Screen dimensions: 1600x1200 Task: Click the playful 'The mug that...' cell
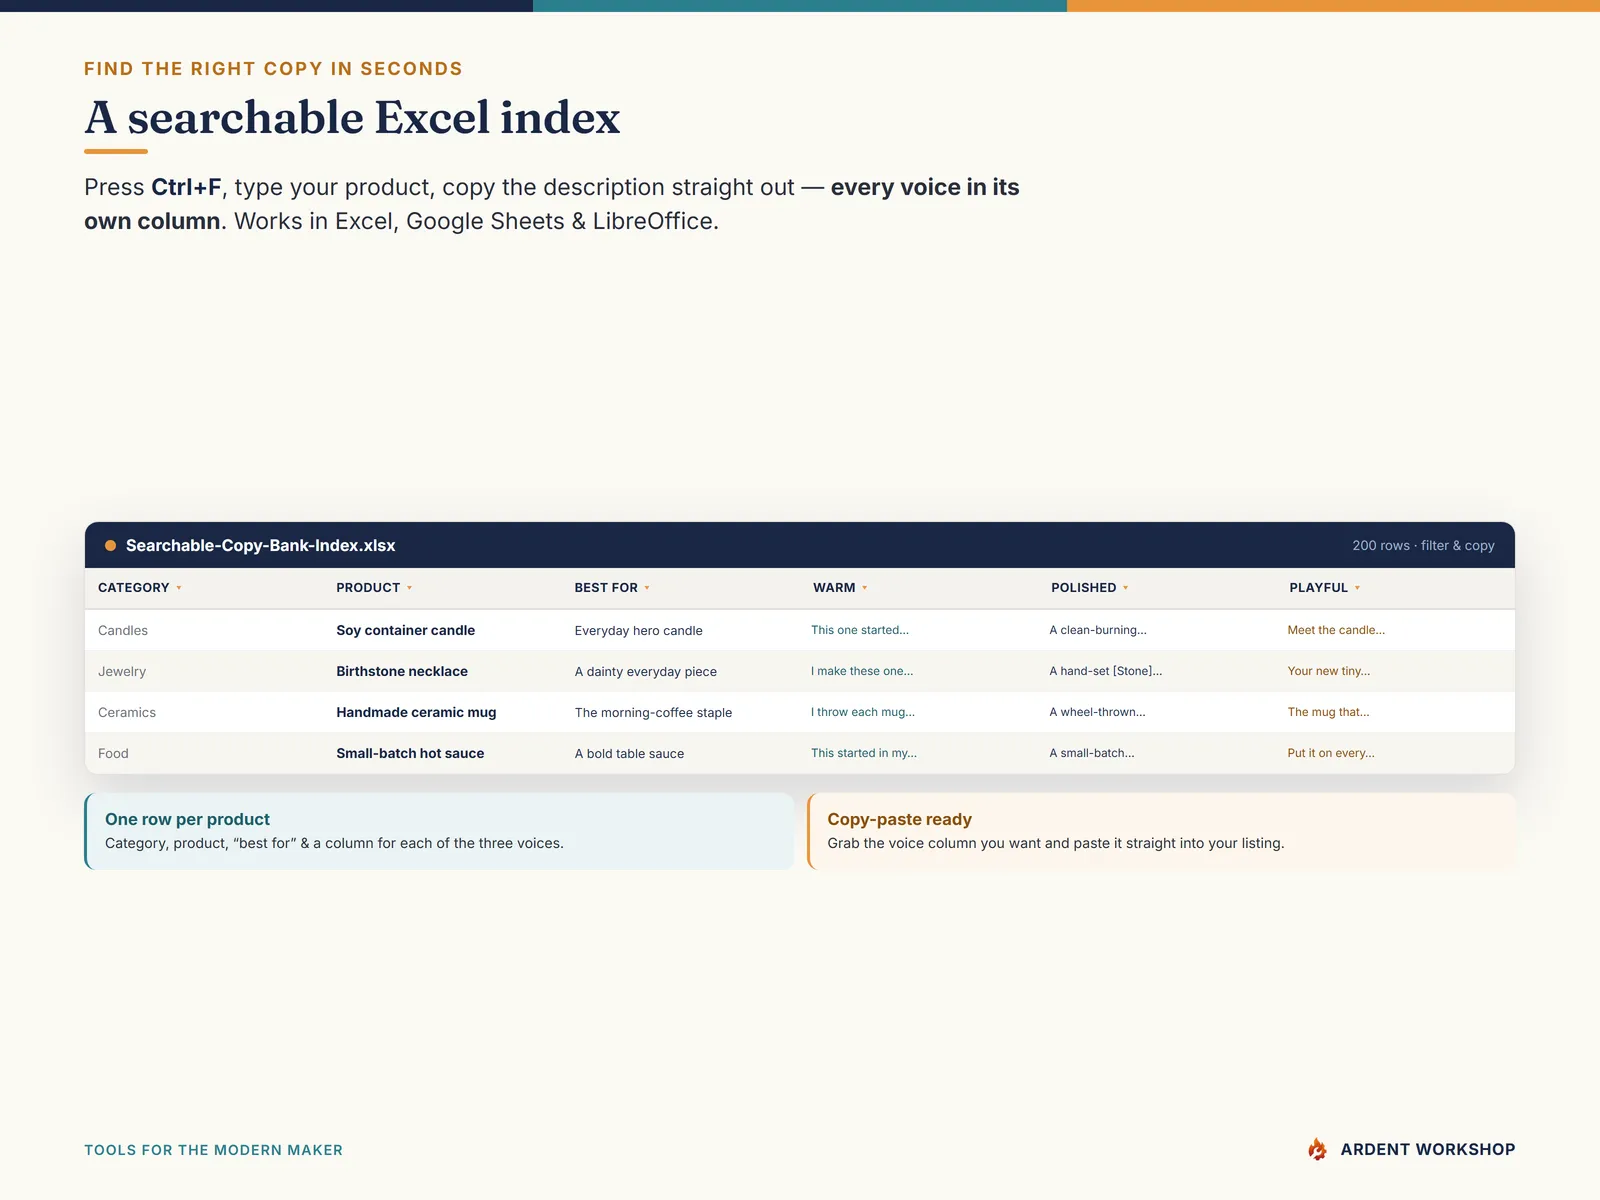[1328, 712]
